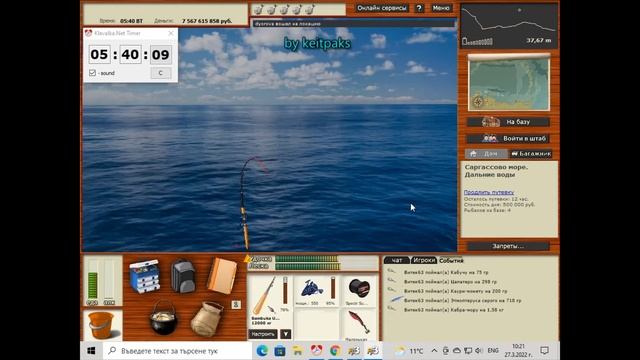Viewport: 640px width, 360px height.
Task: Toggle the sound checkbox in timer
Action: click(x=92, y=73)
